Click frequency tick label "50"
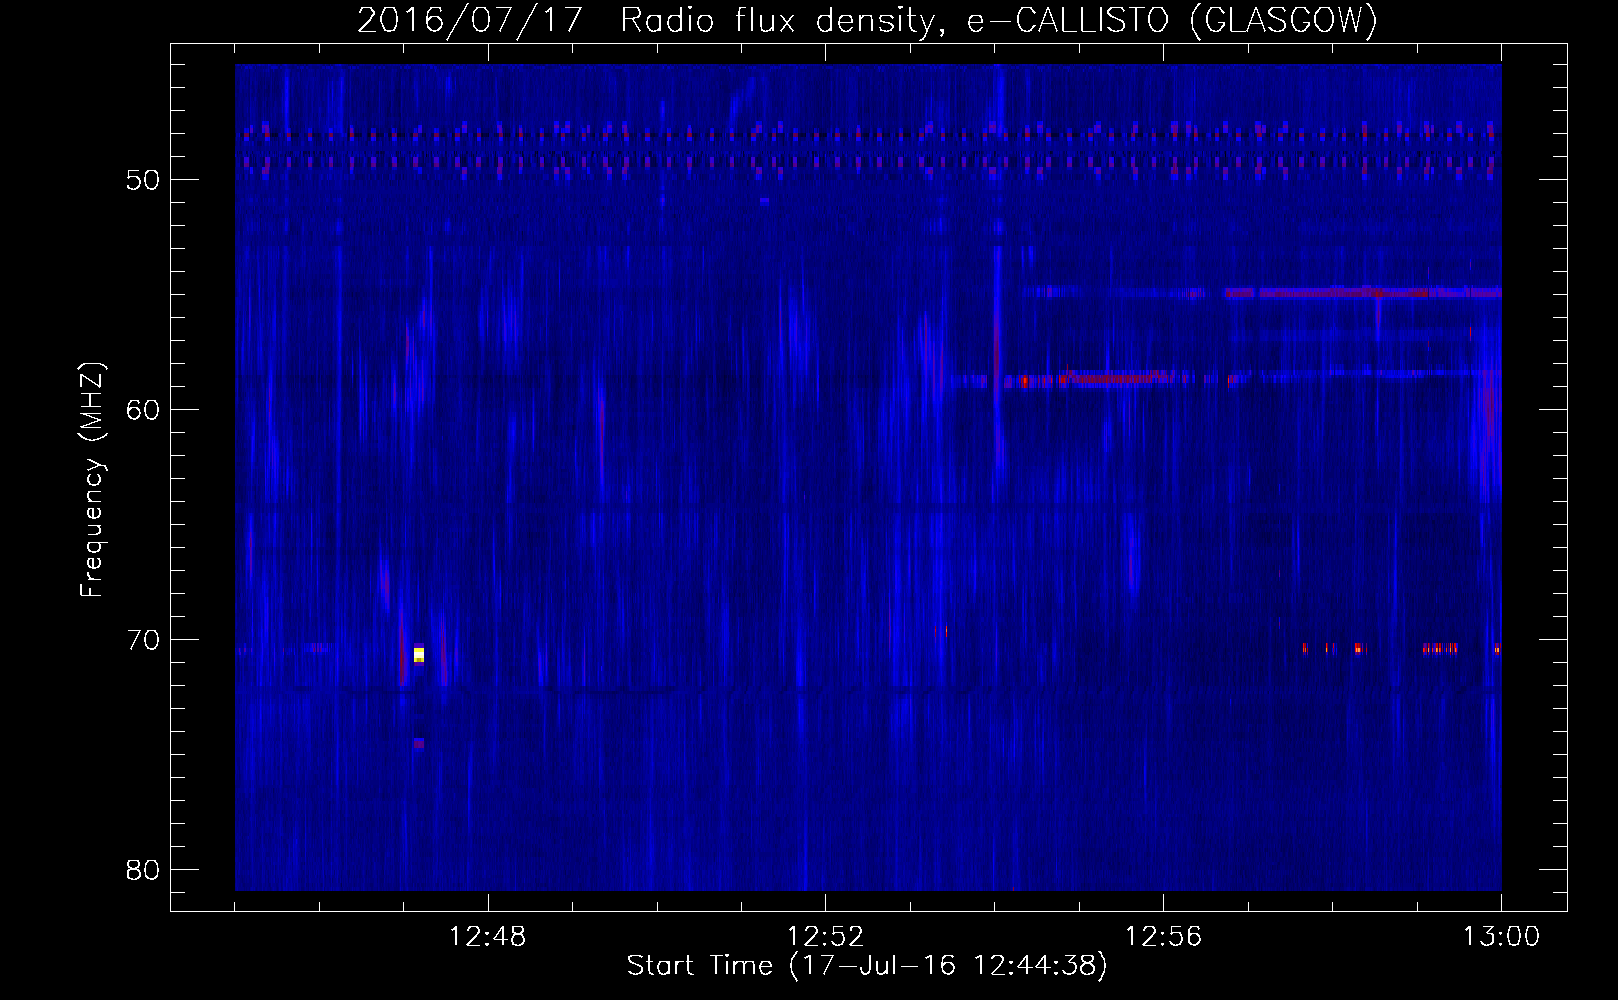This screenshot has height=1000, width=1618. (143, 180)
